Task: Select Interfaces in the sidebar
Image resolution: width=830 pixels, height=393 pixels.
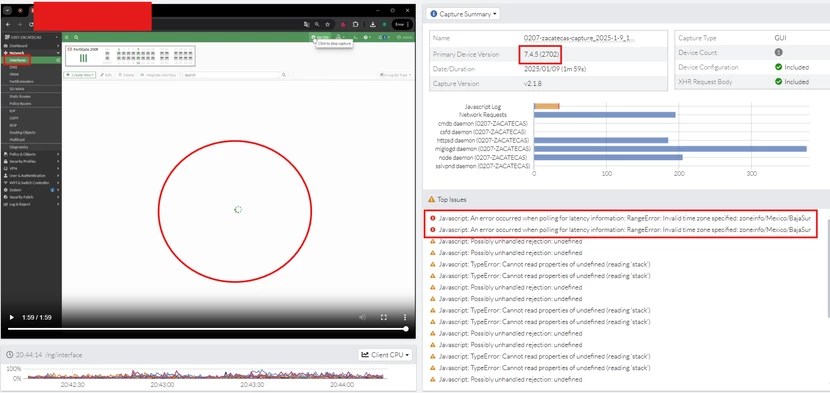Action: pyautogui.click(x=18, y=60)
